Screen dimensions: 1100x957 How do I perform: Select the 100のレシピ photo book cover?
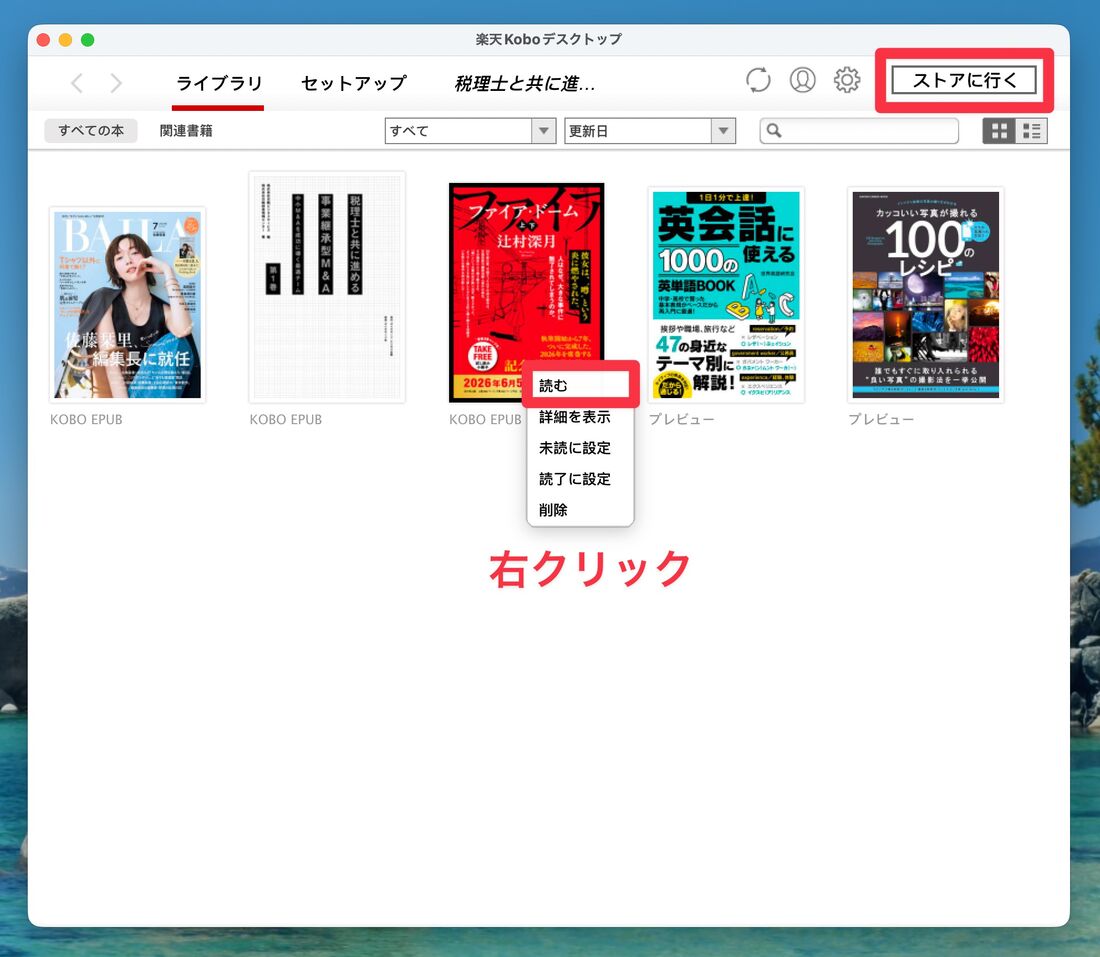coord(926,295)
